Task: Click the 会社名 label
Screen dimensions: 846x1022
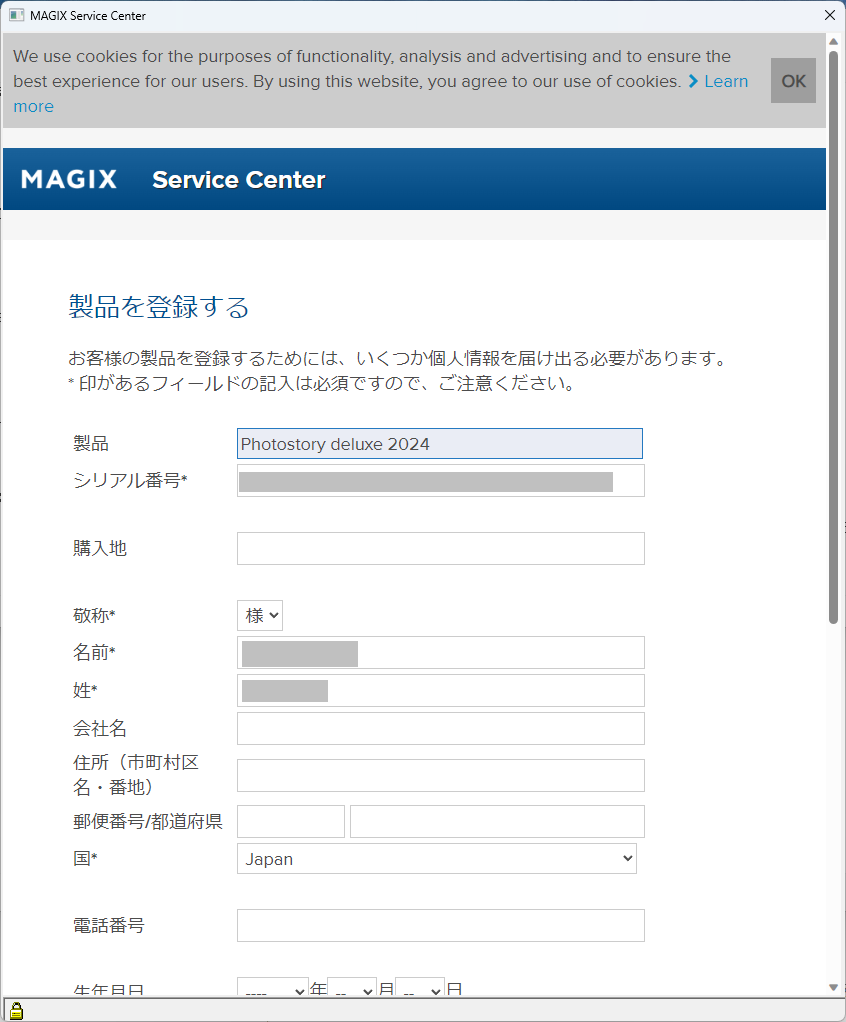Action: tap(100, 728)
